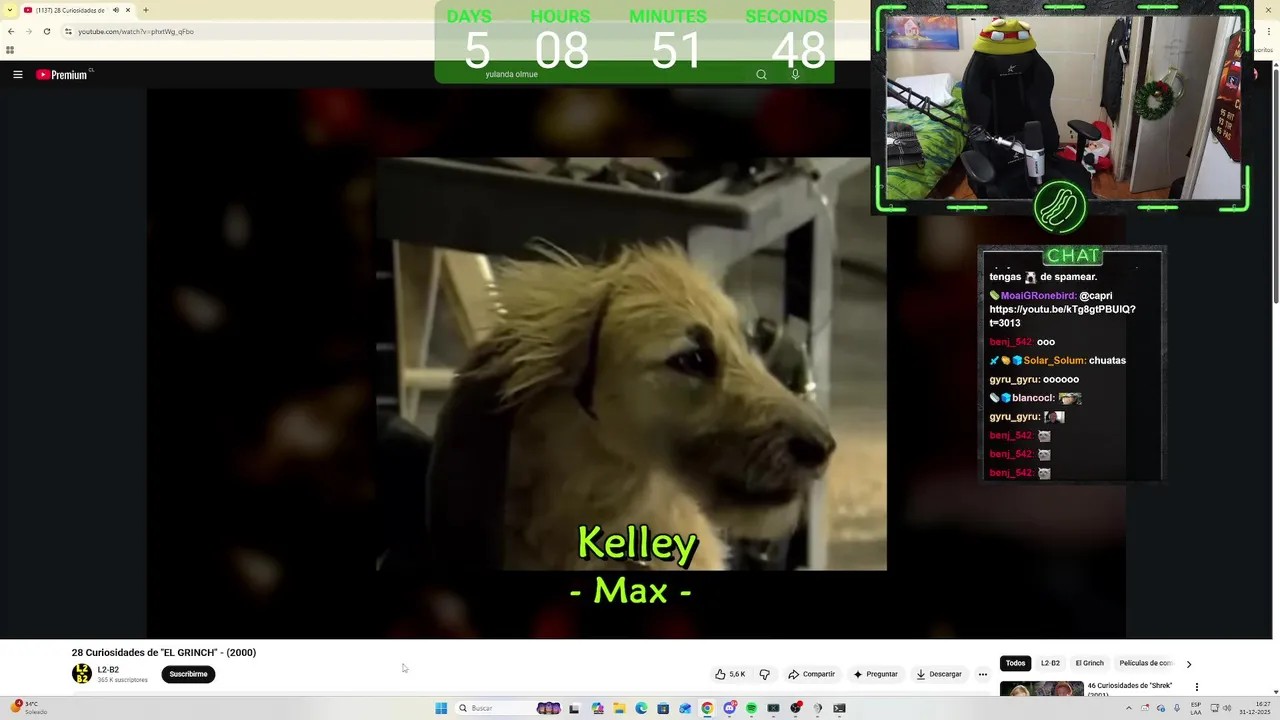
Task: Open the weather widget showing Soleado
Action: coord(29,708)
